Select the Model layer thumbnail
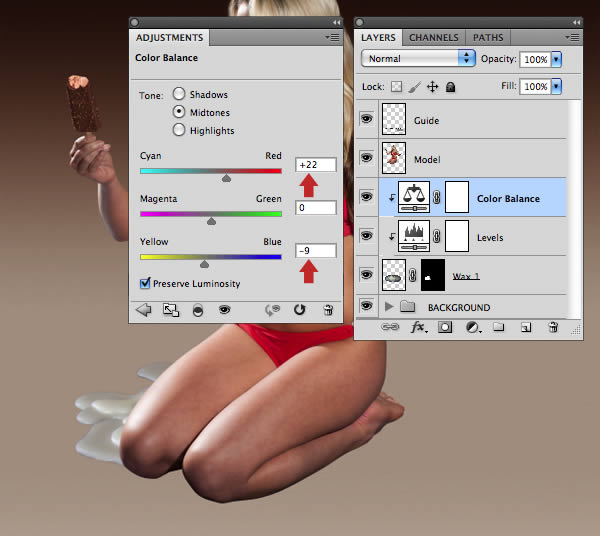 click(x=394, y=158)
